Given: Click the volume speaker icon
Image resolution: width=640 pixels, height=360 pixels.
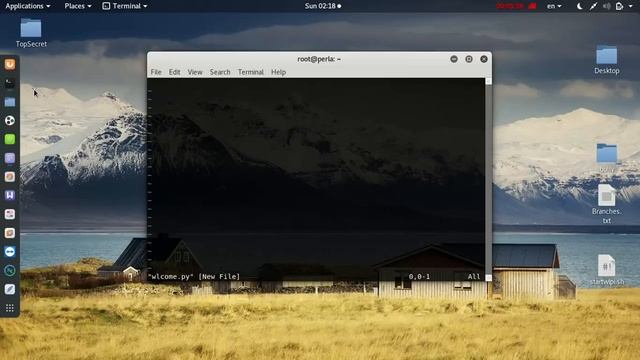Looking at the screenshot, I should pyautogui.click(x=607, y=6).
